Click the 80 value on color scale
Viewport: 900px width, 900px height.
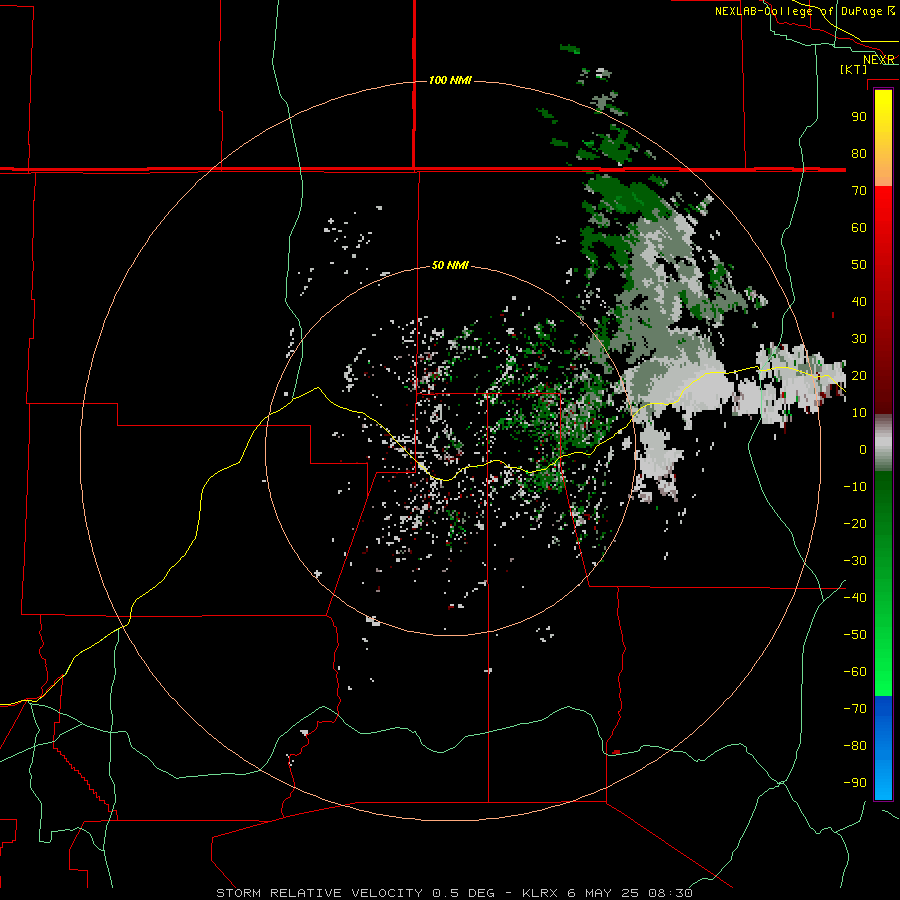pyautogui.click(x=859, y=153)
